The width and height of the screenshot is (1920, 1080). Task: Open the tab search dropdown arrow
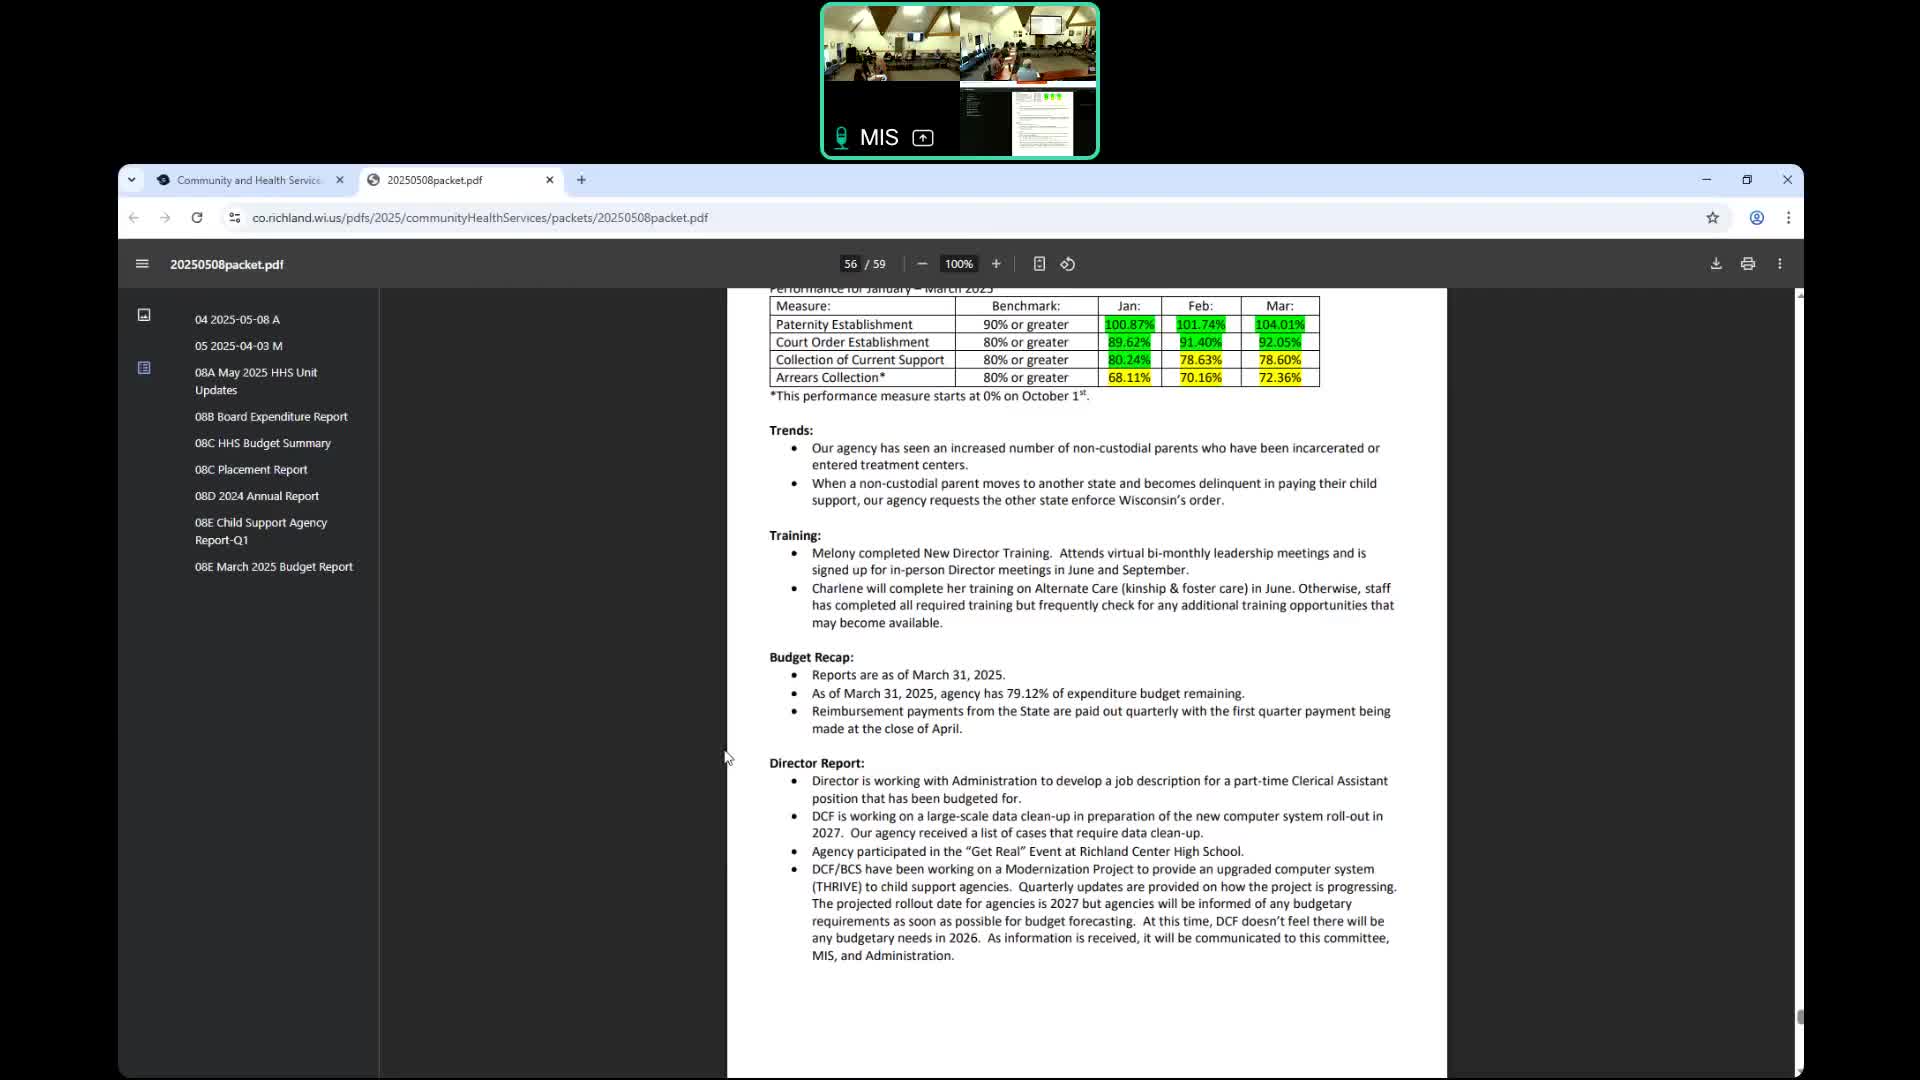[131, 180]
